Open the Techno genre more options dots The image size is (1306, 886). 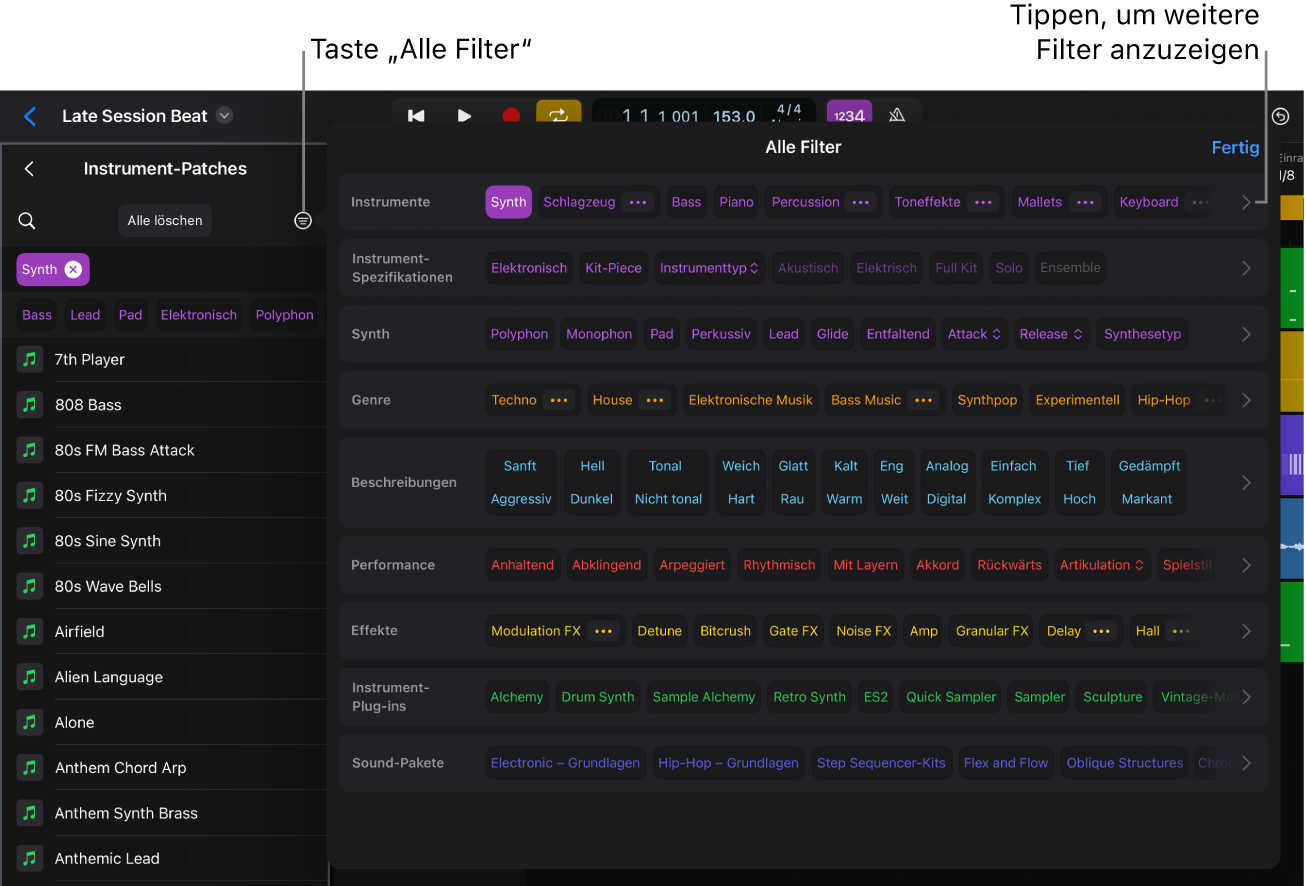tap(559, 400)
